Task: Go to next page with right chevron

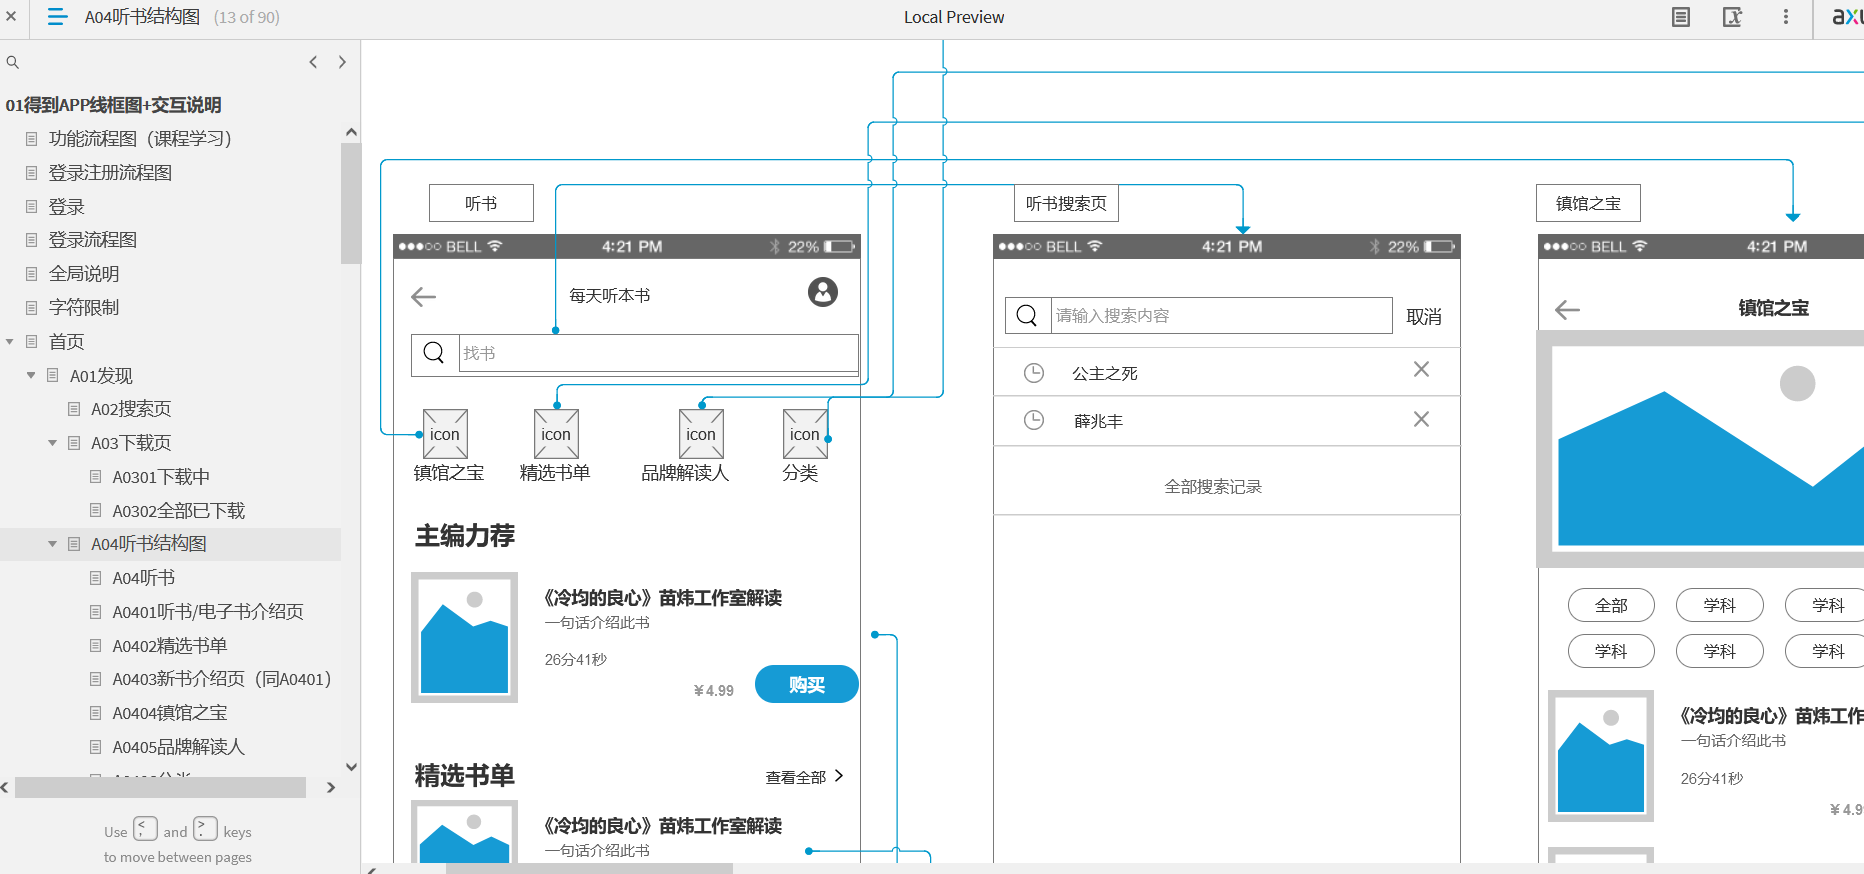Action: coord(342,62)
